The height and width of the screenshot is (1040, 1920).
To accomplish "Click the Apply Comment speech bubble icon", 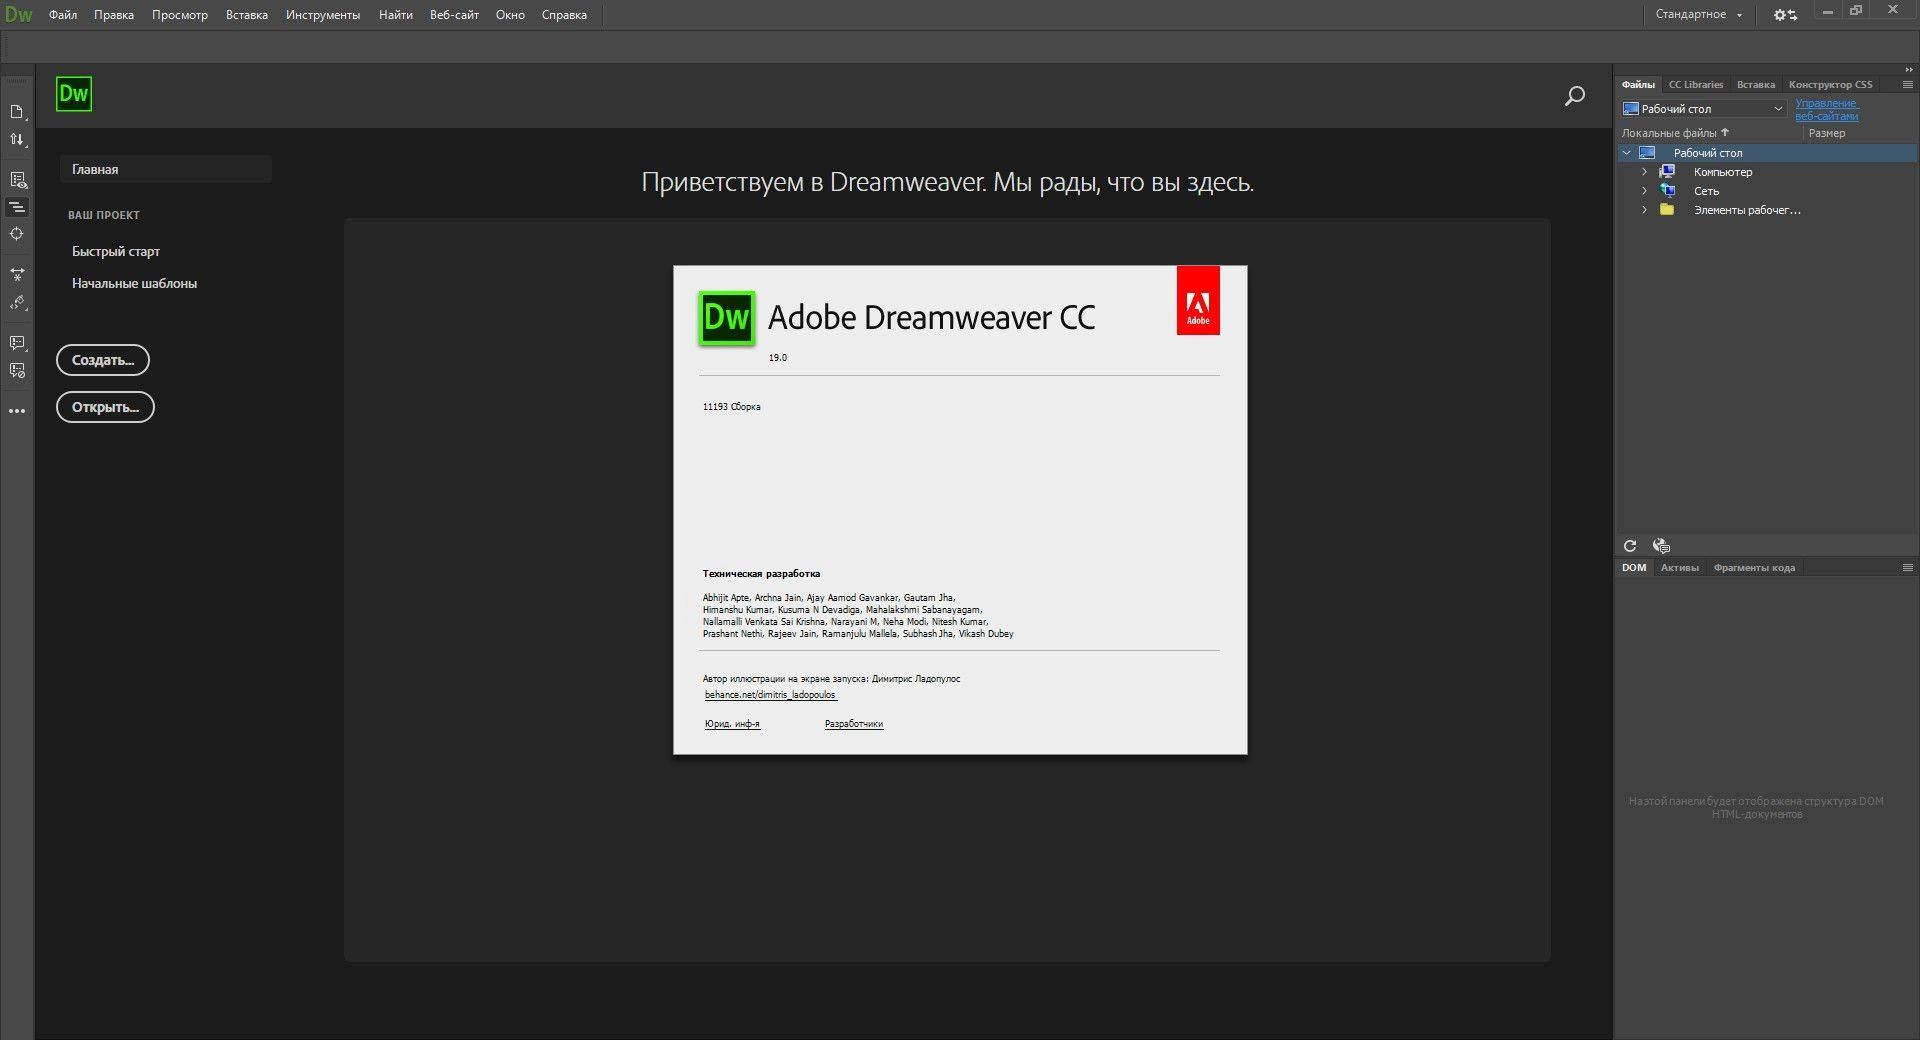I will (x=17, y=343).
